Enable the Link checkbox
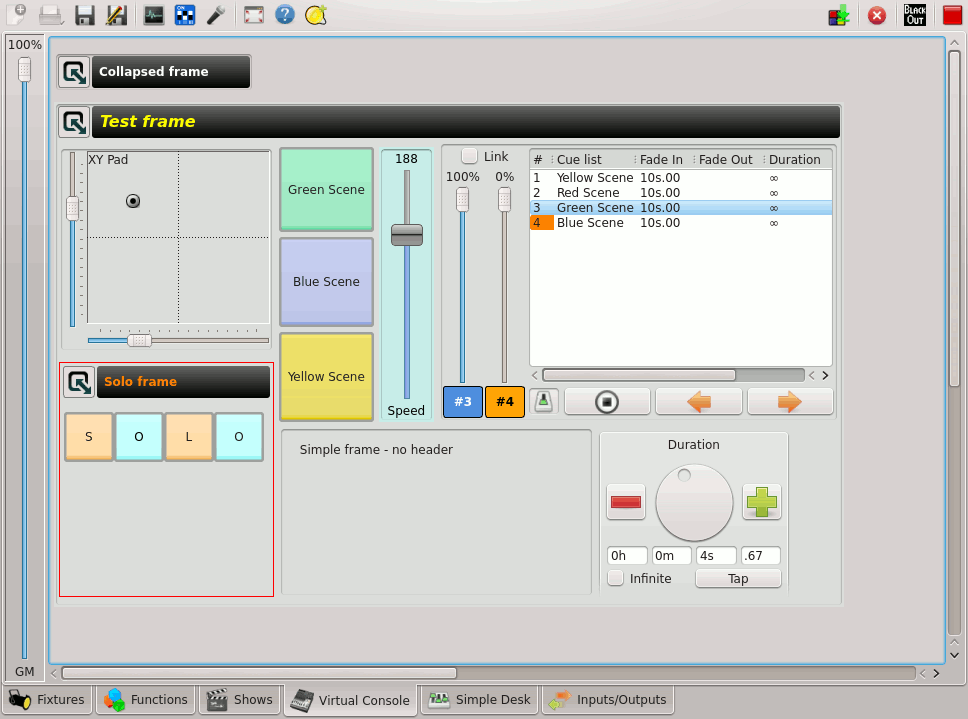This screenshot has width=968, height=719. [469, 156]
